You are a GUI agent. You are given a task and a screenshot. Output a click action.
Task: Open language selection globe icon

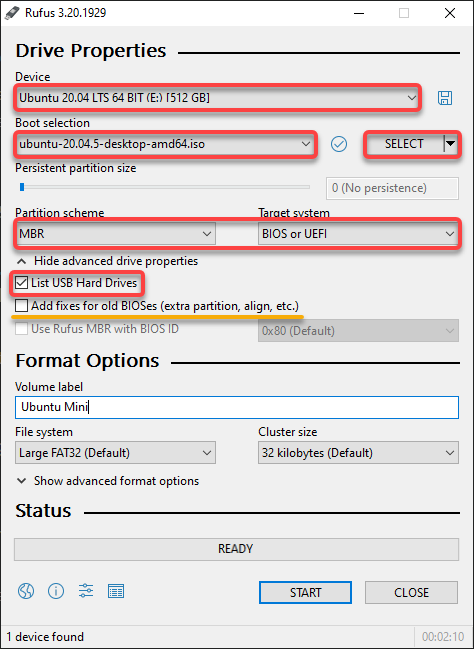click(x=26, y=591)
